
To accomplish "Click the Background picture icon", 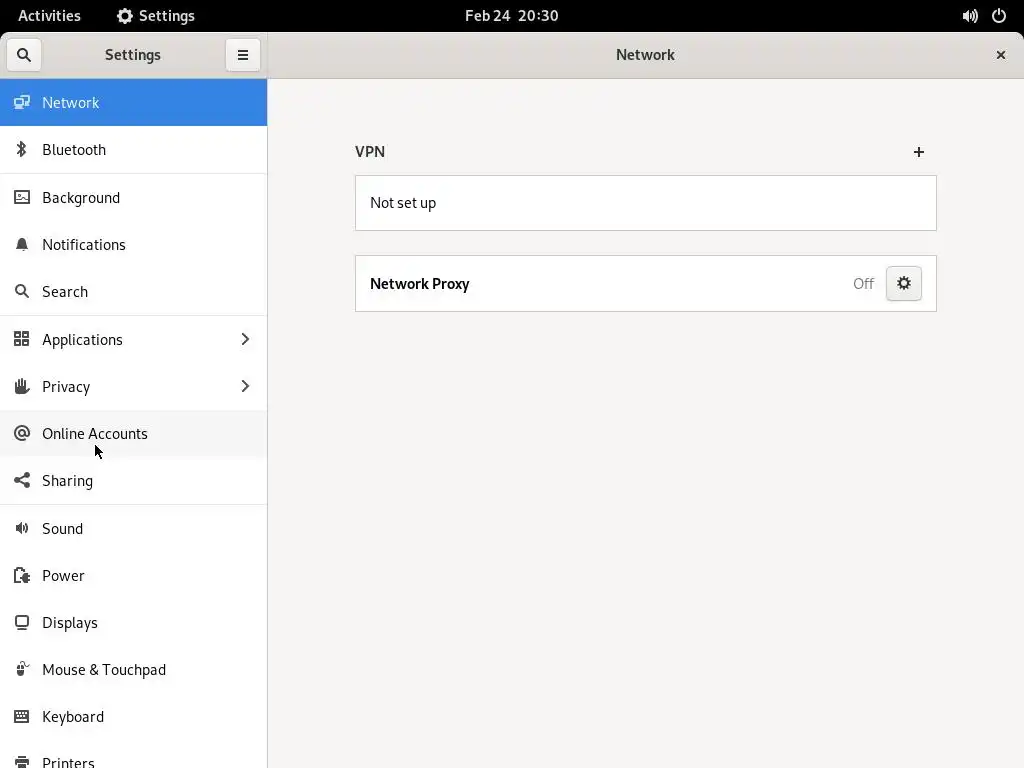I will pos(22,197).
